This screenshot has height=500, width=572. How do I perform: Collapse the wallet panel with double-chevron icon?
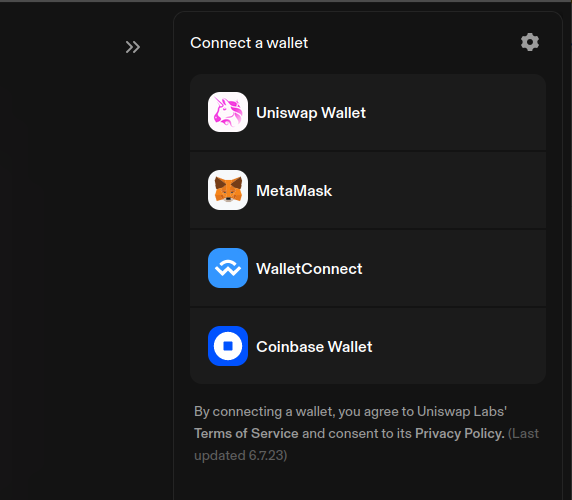(x=133, y=47)
